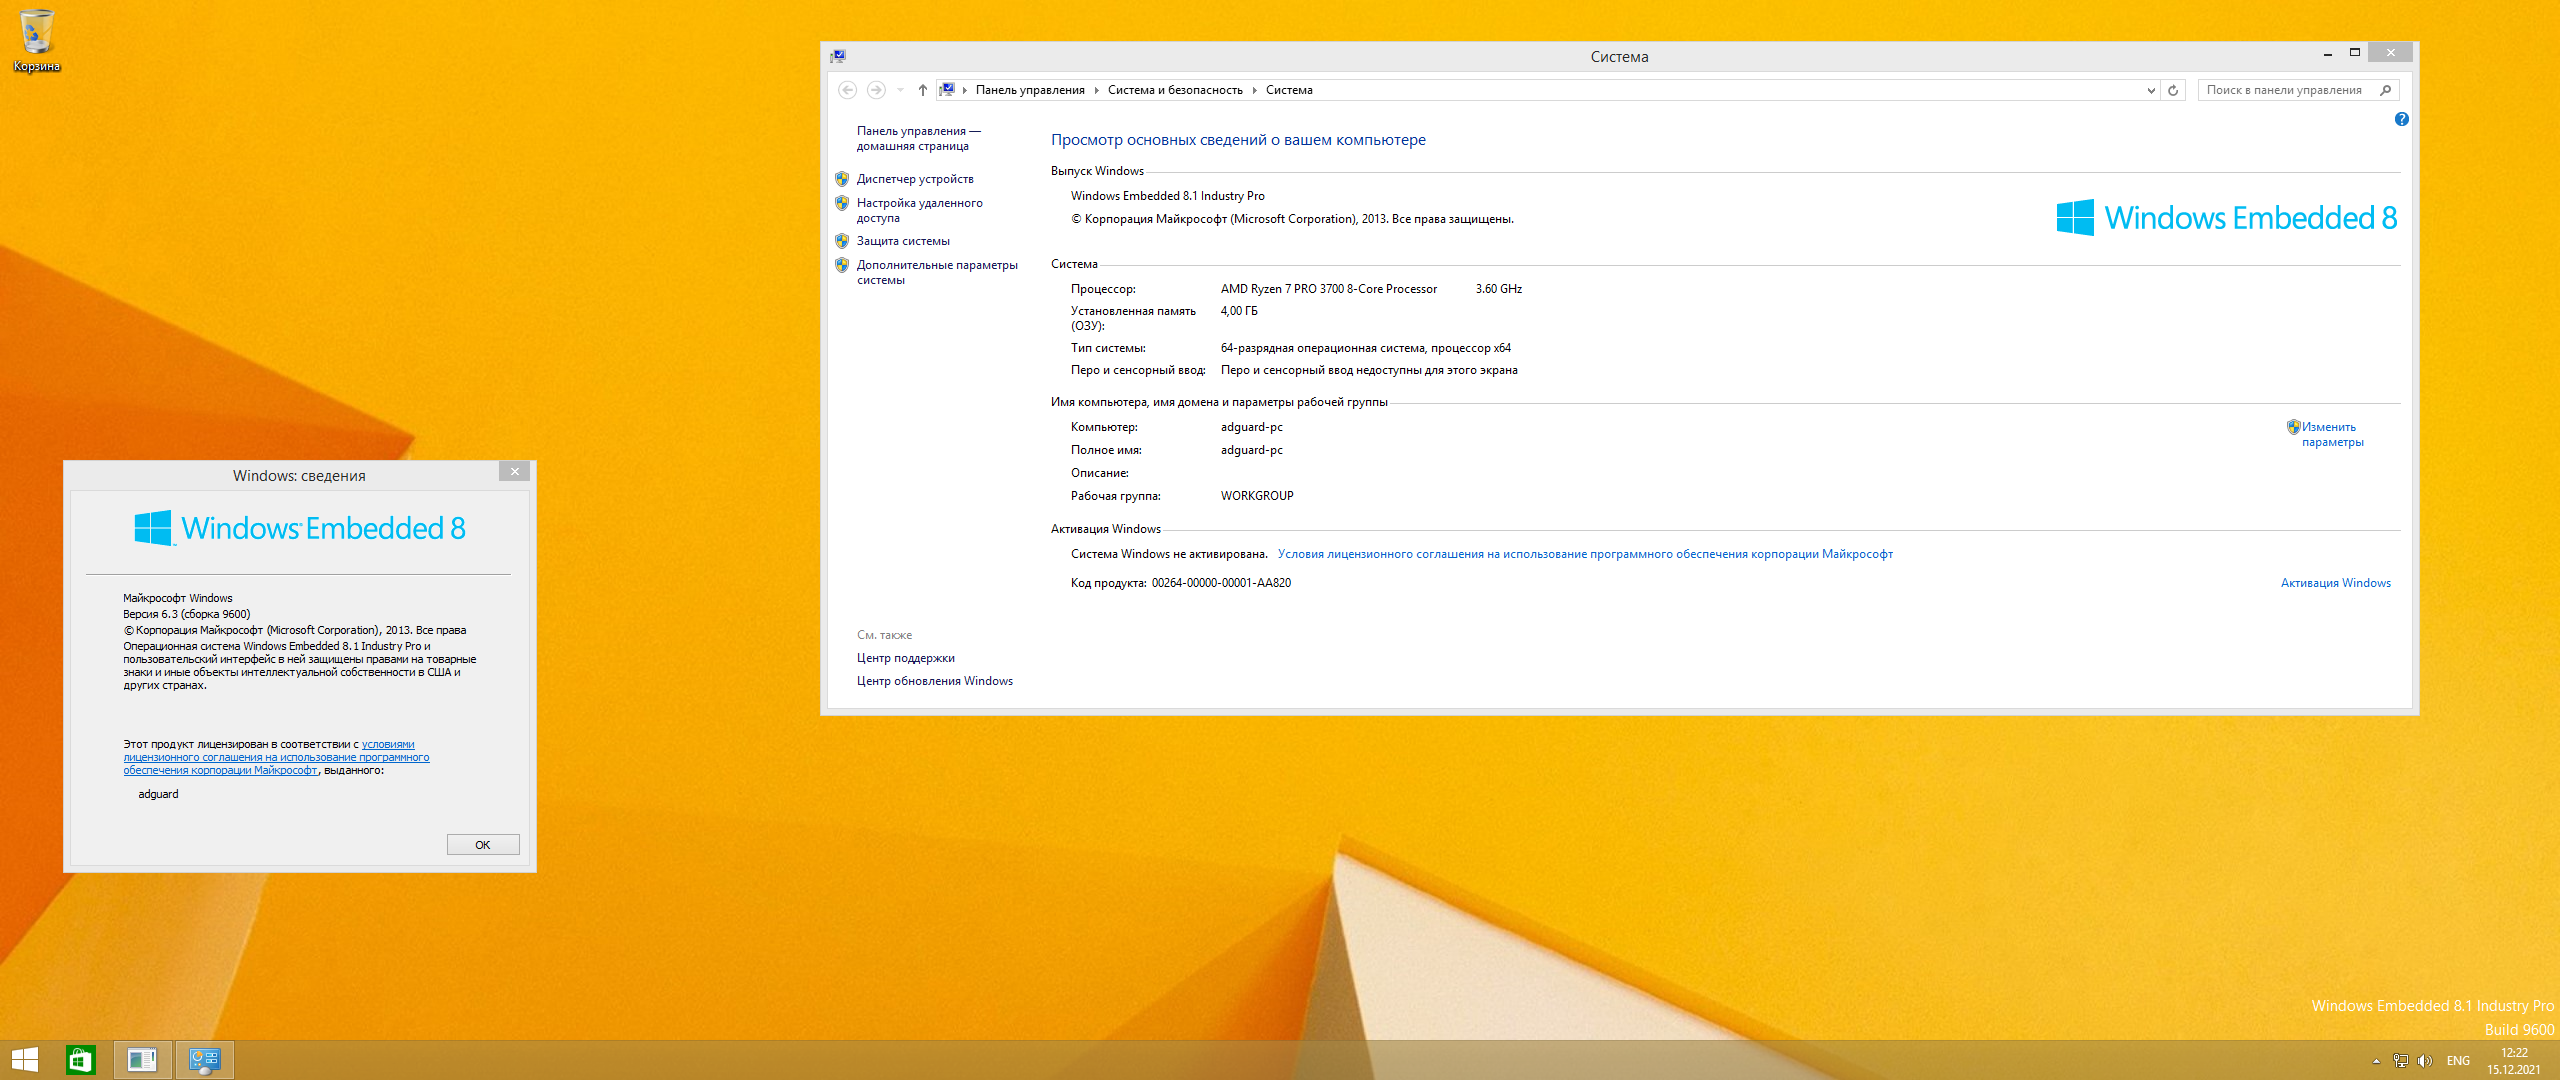Switch to the winver taskbar button
Screen dimensions: 2560x1080
click(x=142, y=1060)
